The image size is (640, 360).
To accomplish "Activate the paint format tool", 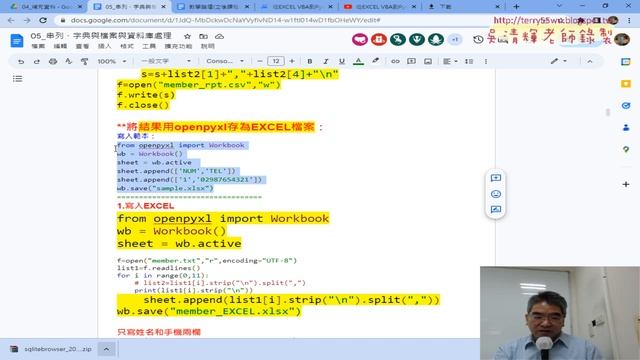I will click(84, 61).
